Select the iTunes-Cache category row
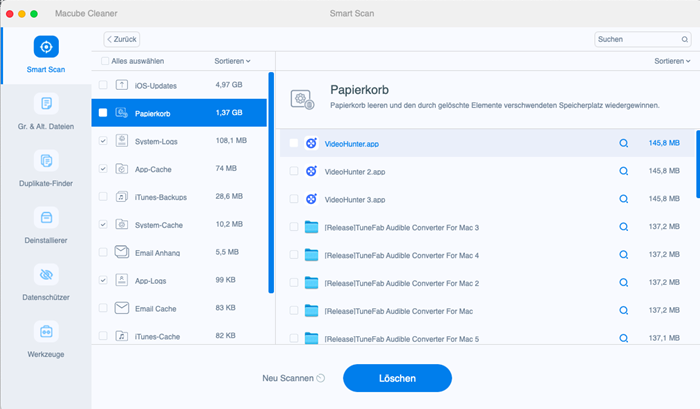Image resolution: width=700 pixels, height=409 pixels. (x=179, y=336)
